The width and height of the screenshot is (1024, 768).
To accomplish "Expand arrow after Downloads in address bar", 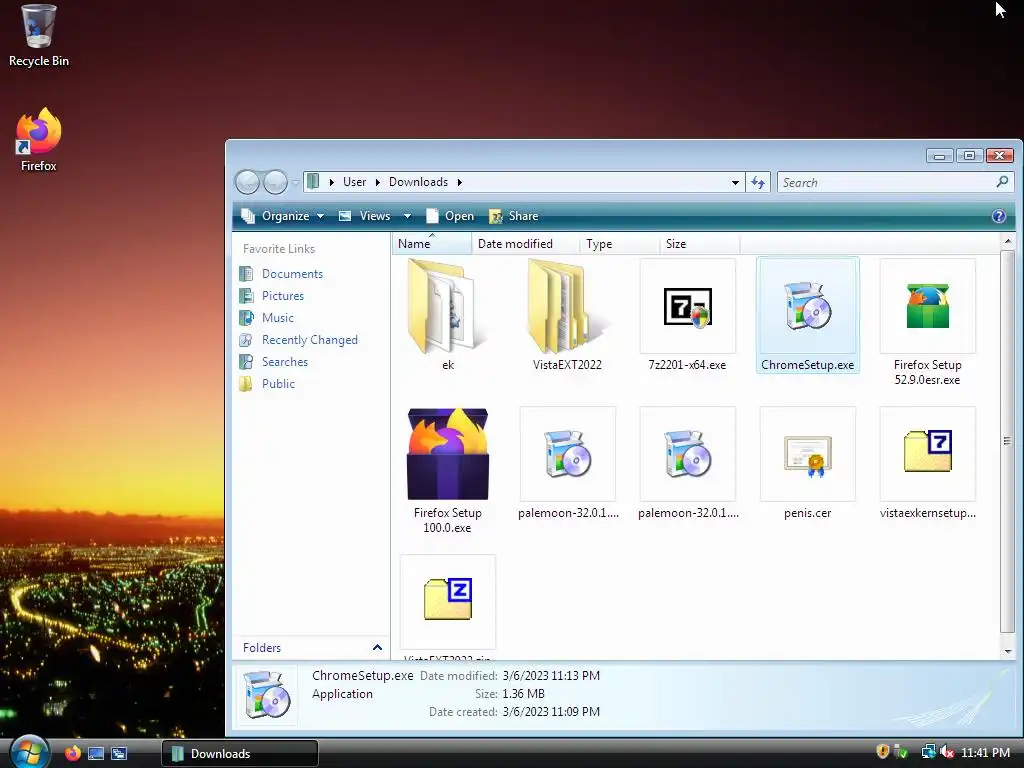I will pyautogui.click(x=460, y=182).
